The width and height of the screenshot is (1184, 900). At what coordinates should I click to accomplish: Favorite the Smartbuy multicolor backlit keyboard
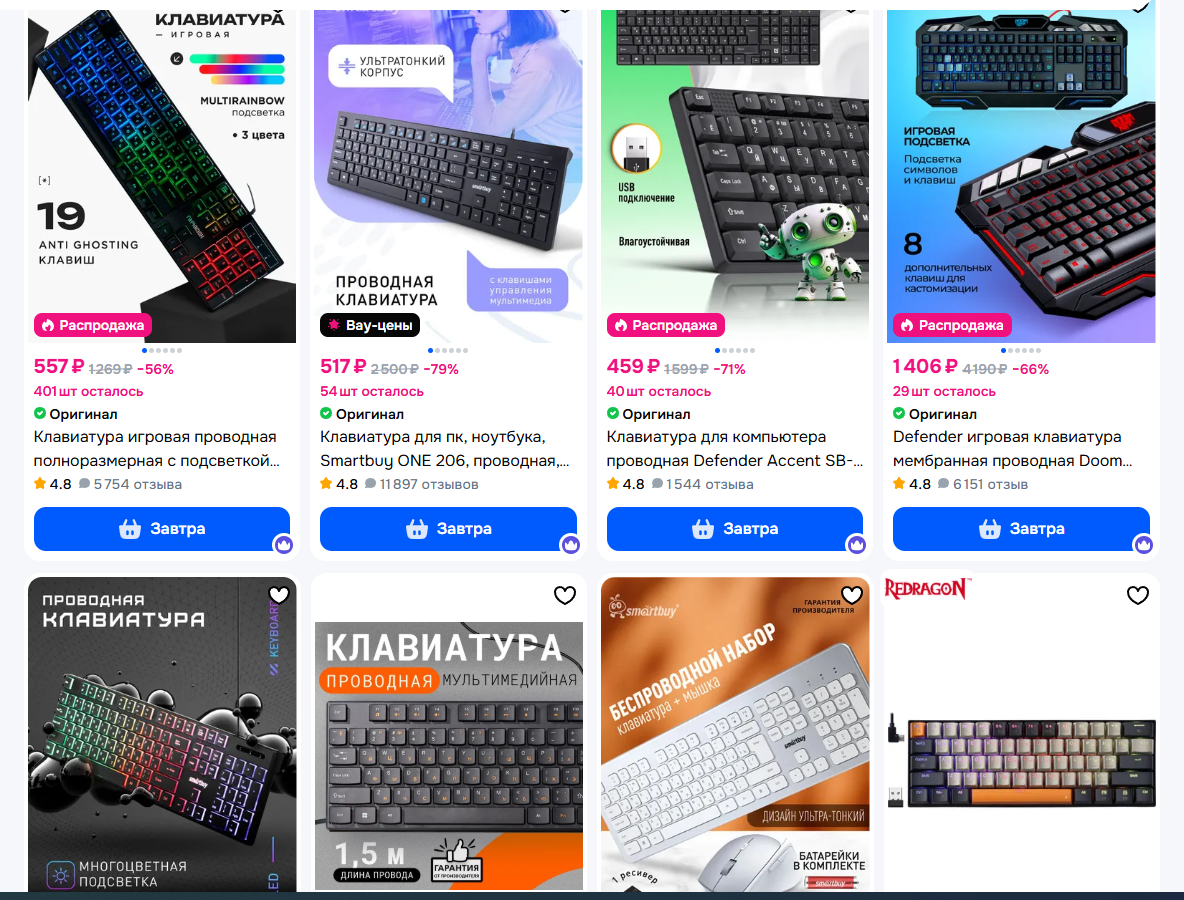pos(279,595)
